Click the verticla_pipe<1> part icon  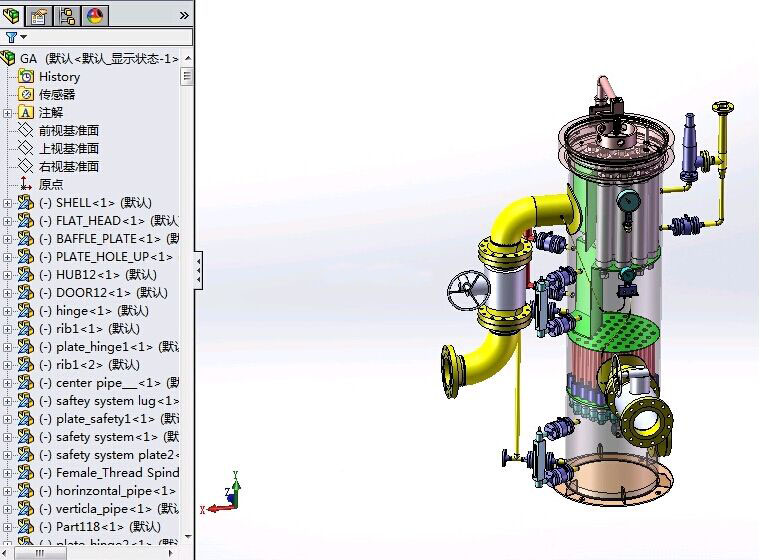[x=25, y=509]
